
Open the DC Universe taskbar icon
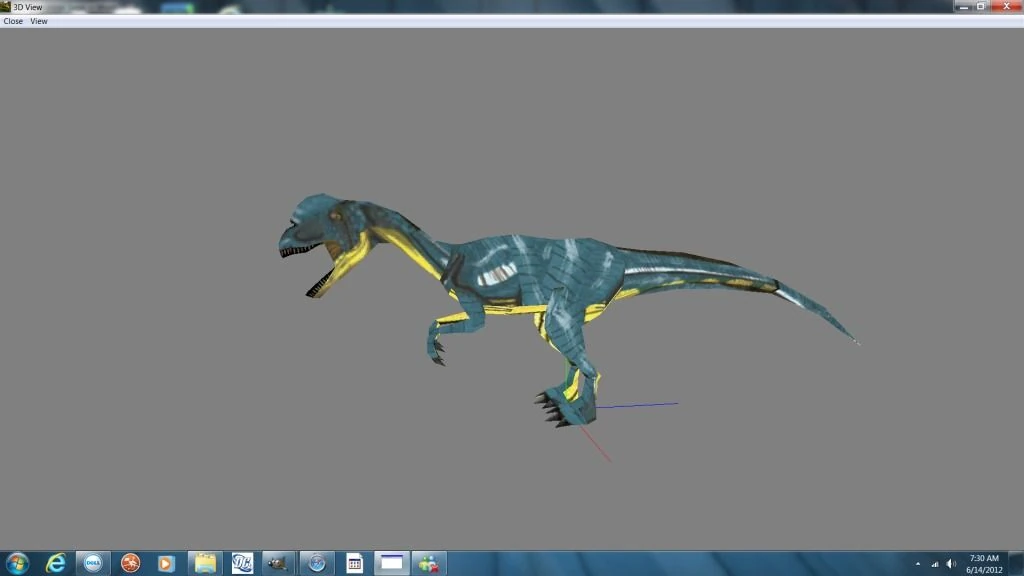242,563
